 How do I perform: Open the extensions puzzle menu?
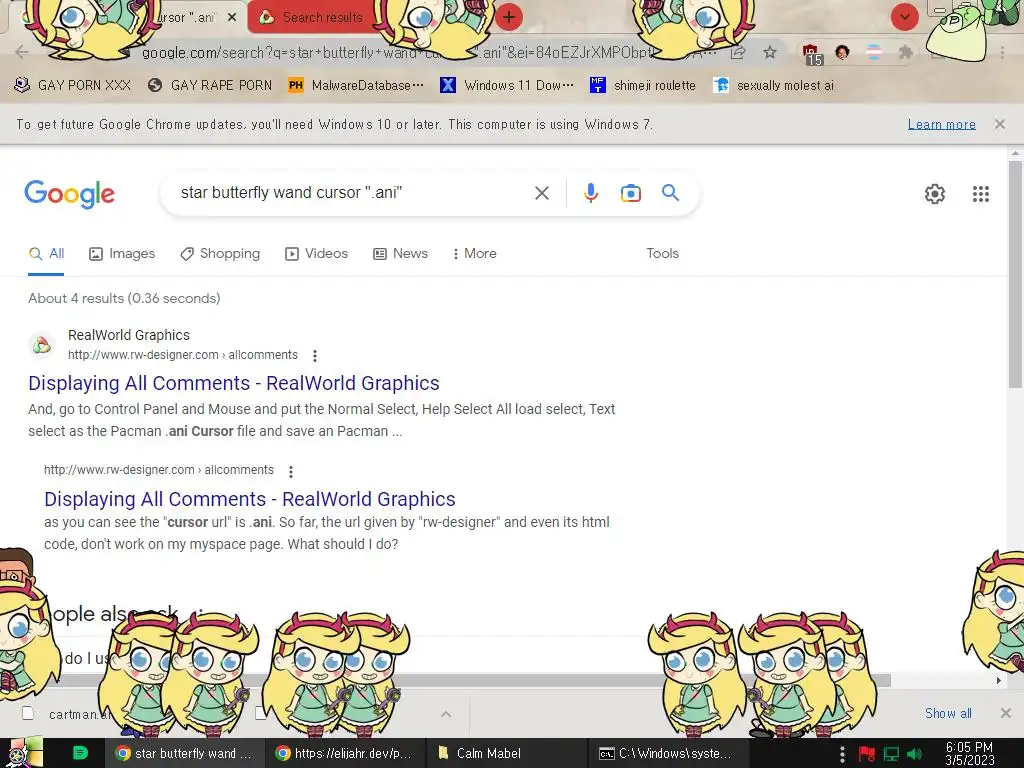(x=905, y=52)
